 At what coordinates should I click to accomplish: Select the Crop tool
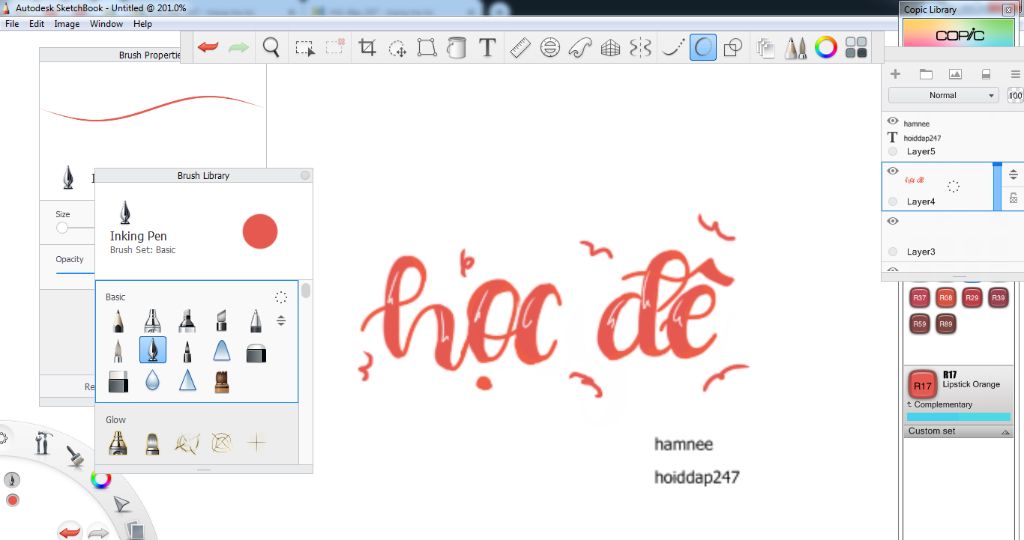(367, 47)
